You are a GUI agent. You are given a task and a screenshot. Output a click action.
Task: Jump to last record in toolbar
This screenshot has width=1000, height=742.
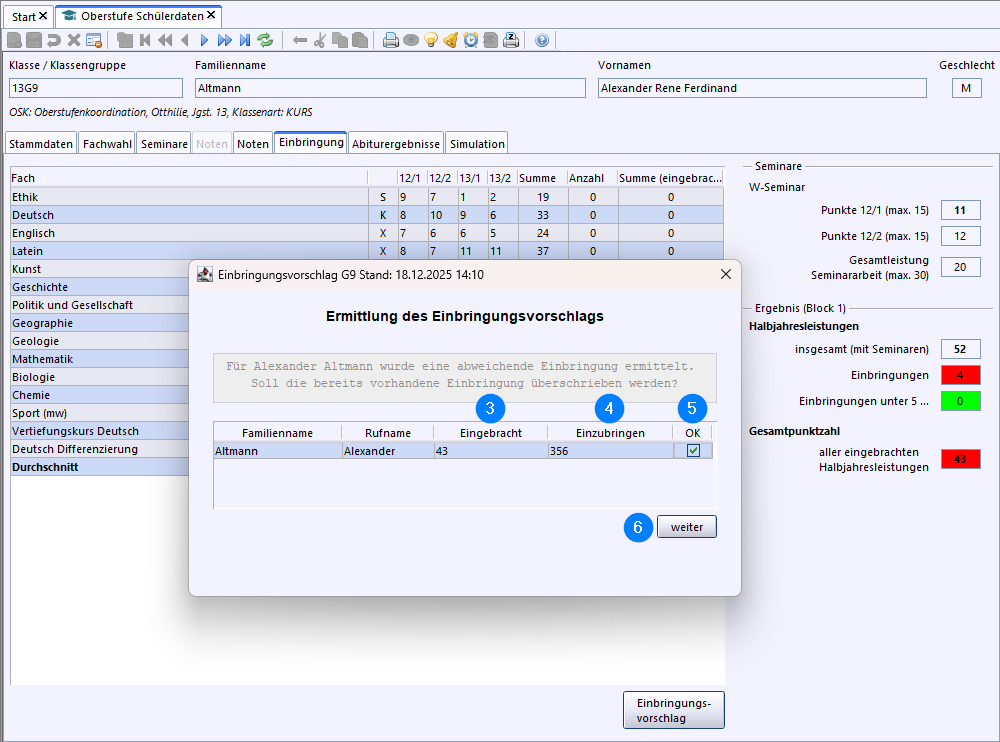click(x=245, y=40)
